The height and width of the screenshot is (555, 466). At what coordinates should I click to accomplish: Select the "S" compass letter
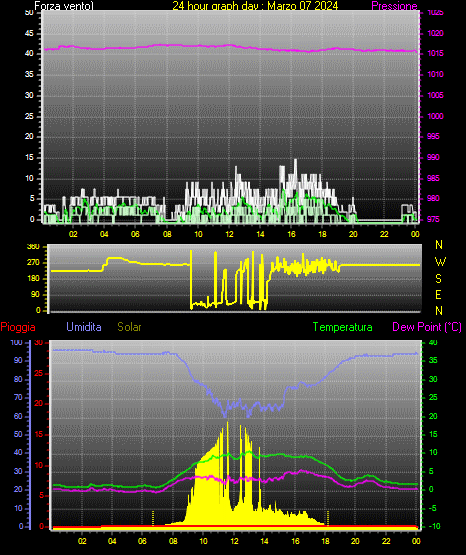[438, 279]
